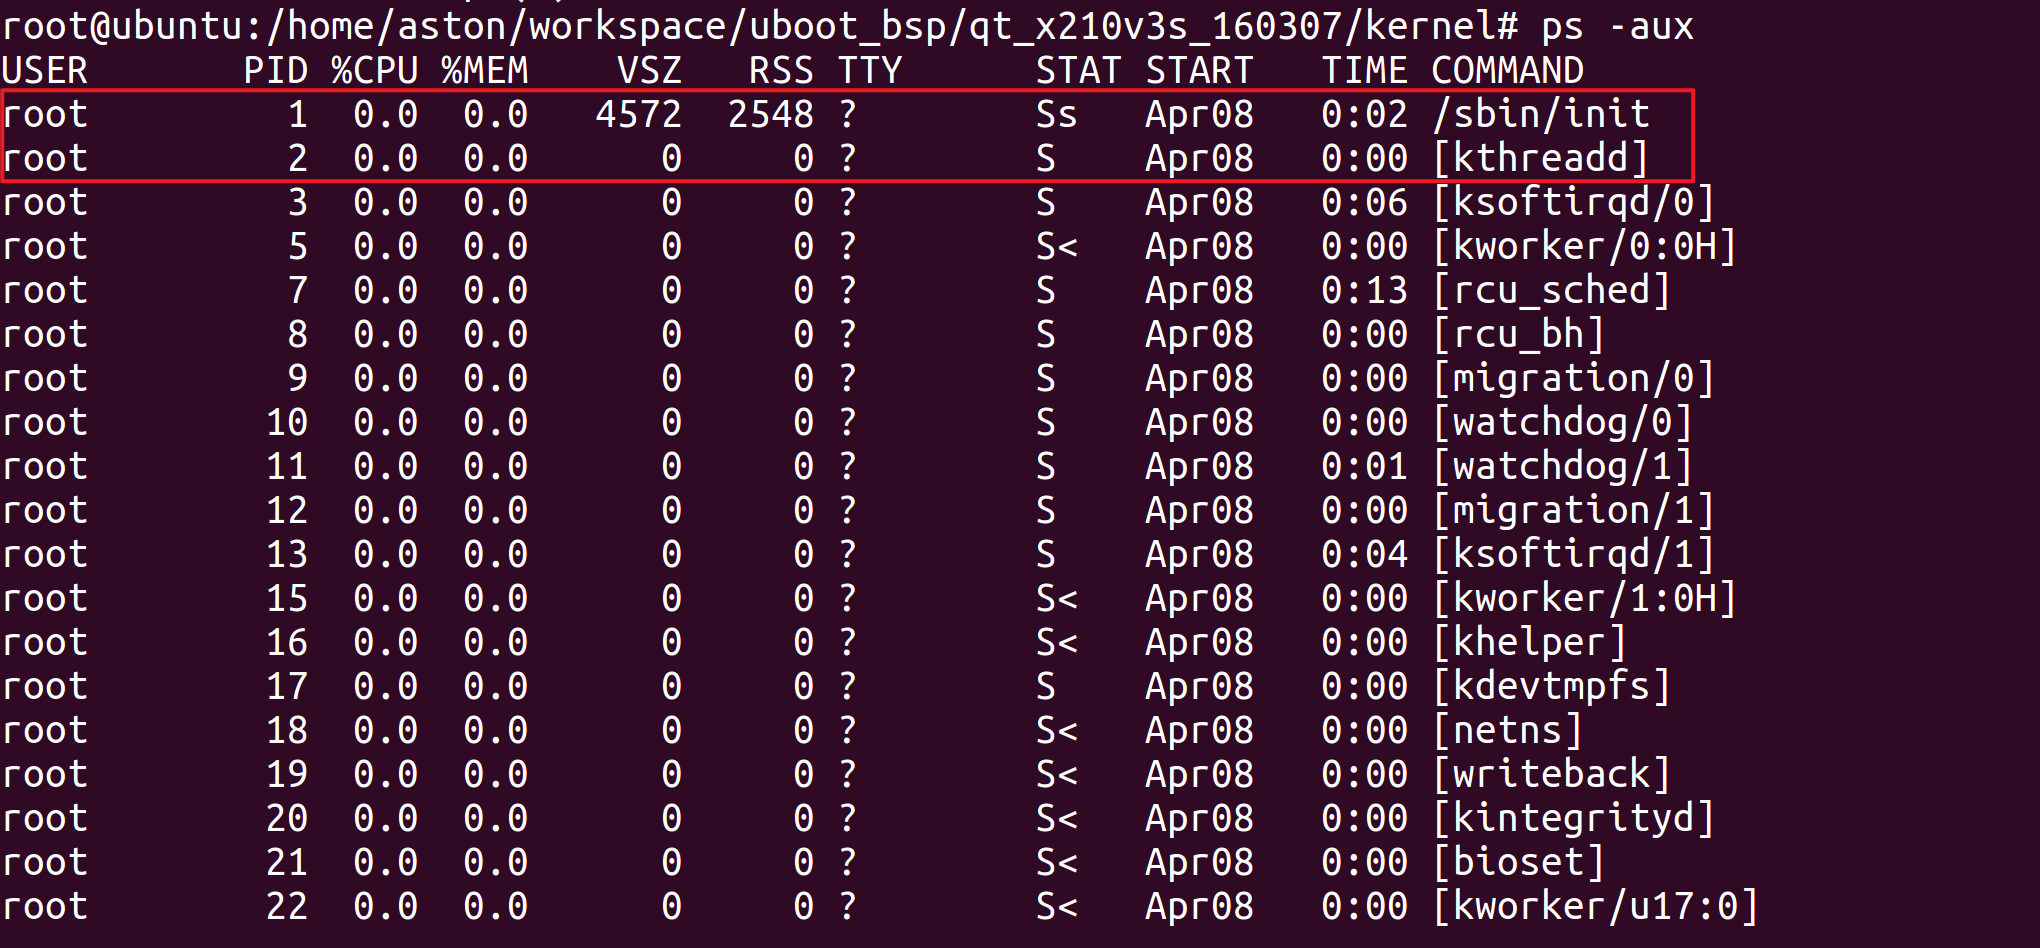Screen dimensions: 2040x948
Task: Click the TTY column header
Action: 870,70
